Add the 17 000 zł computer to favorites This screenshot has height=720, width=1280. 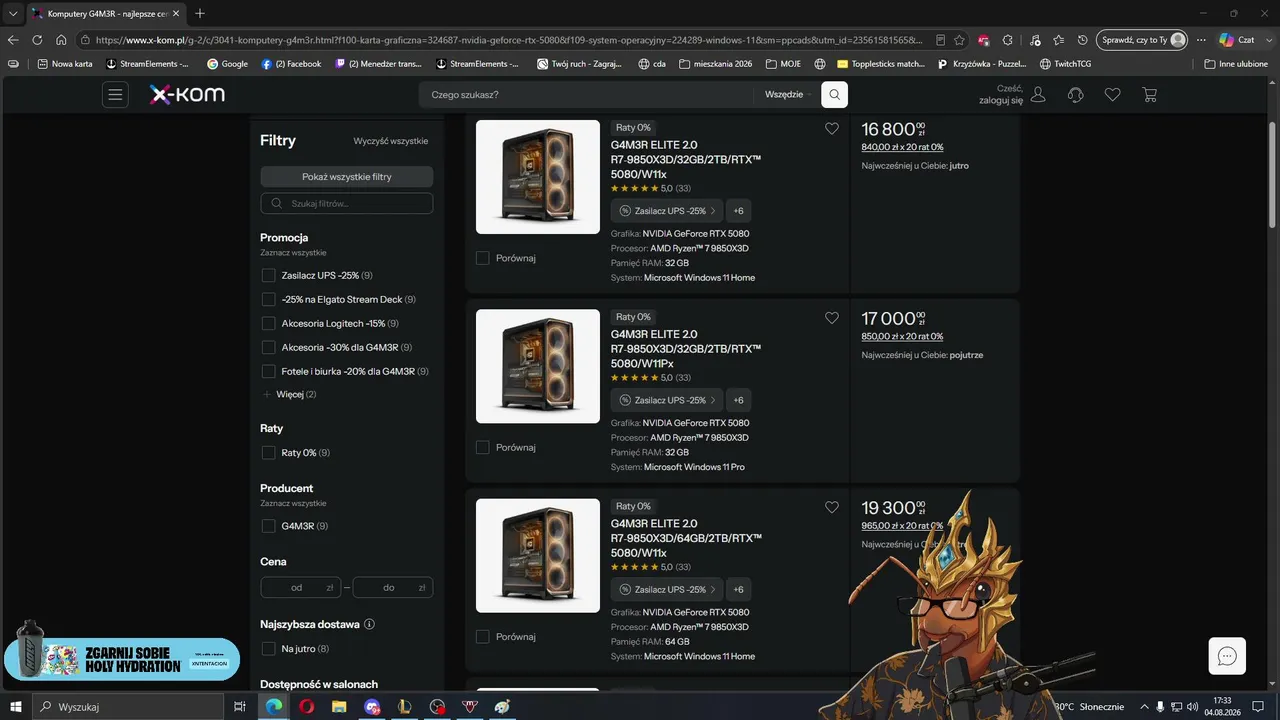click(x=832, y=318)
